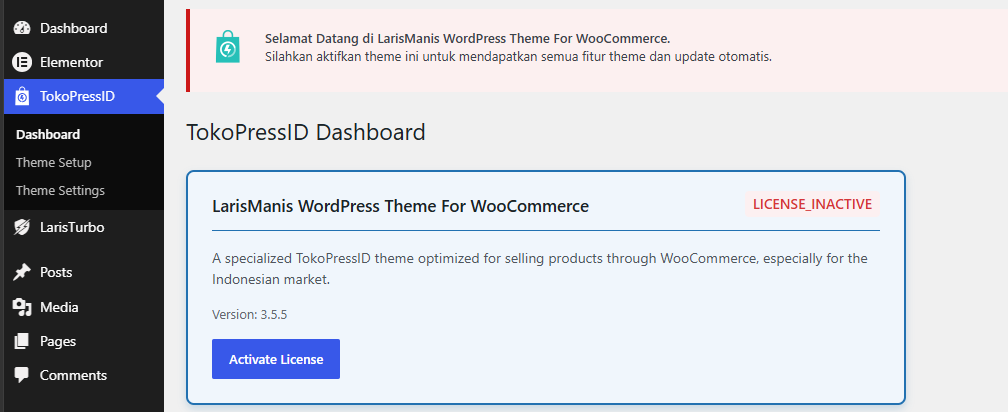
Task: Click the Pages icon in sidebar
Action: pyautogui.click(x=22, y=341)
